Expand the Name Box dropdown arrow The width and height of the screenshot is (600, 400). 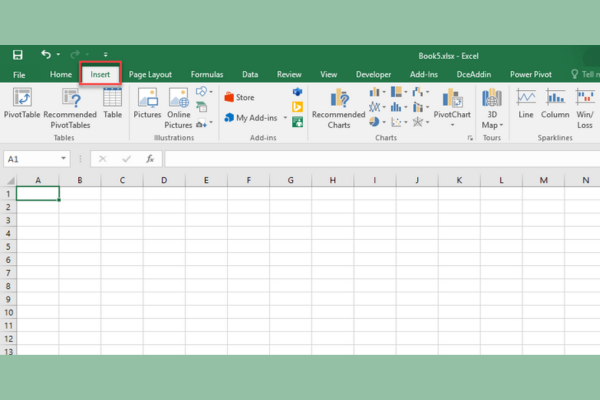[x=64, y=158]
